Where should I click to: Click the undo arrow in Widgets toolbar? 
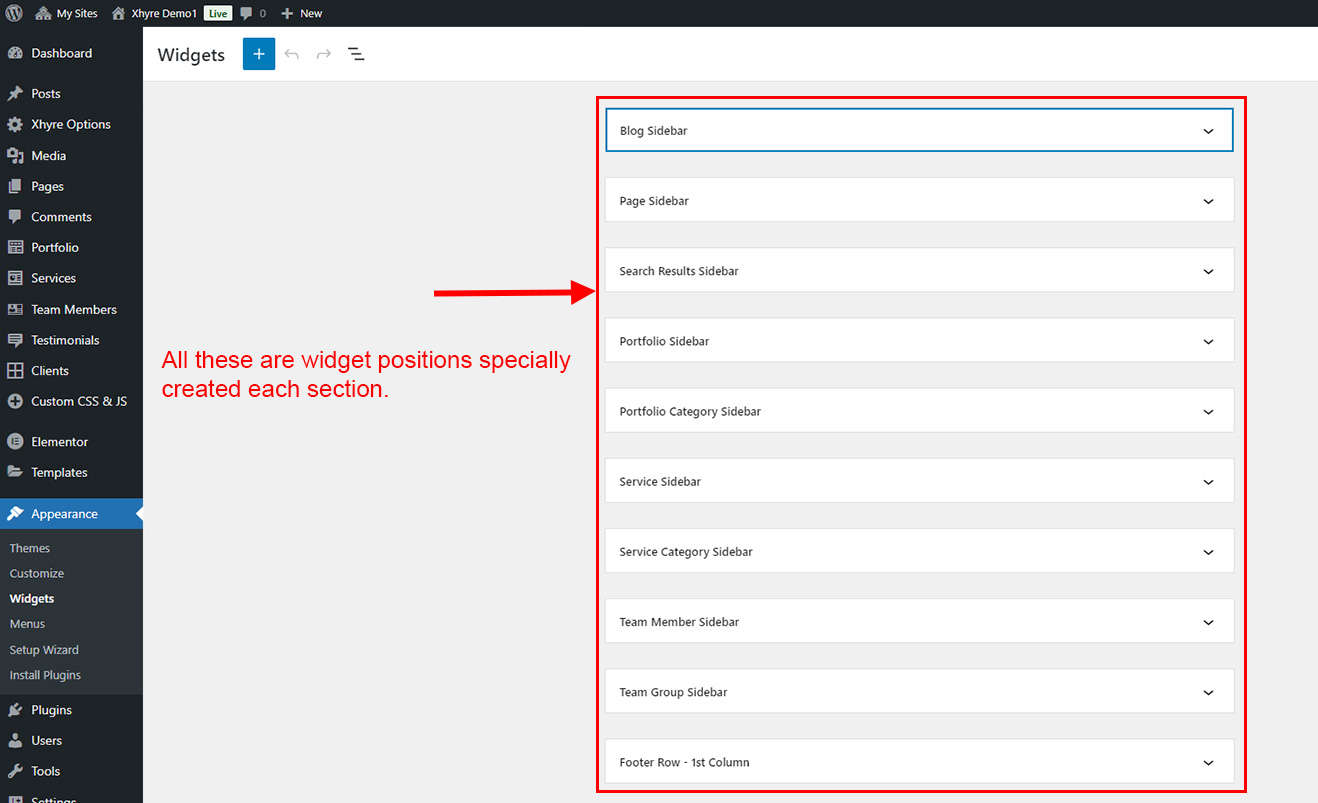[x=292, y=54]
